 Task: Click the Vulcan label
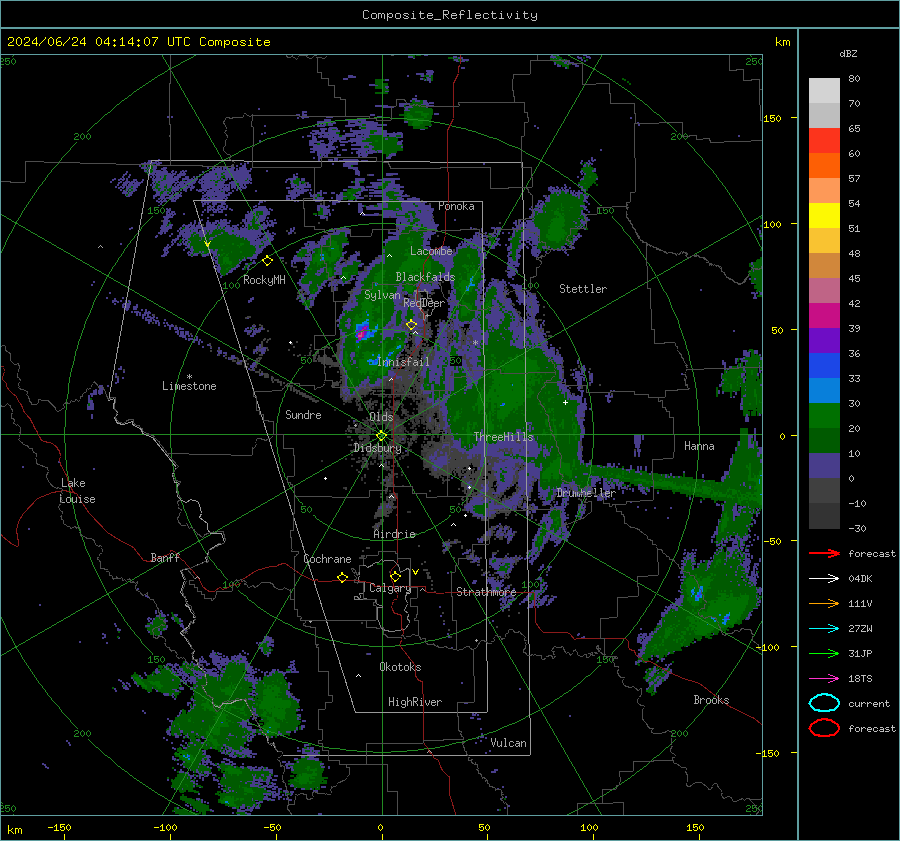(x=509, y=743)
